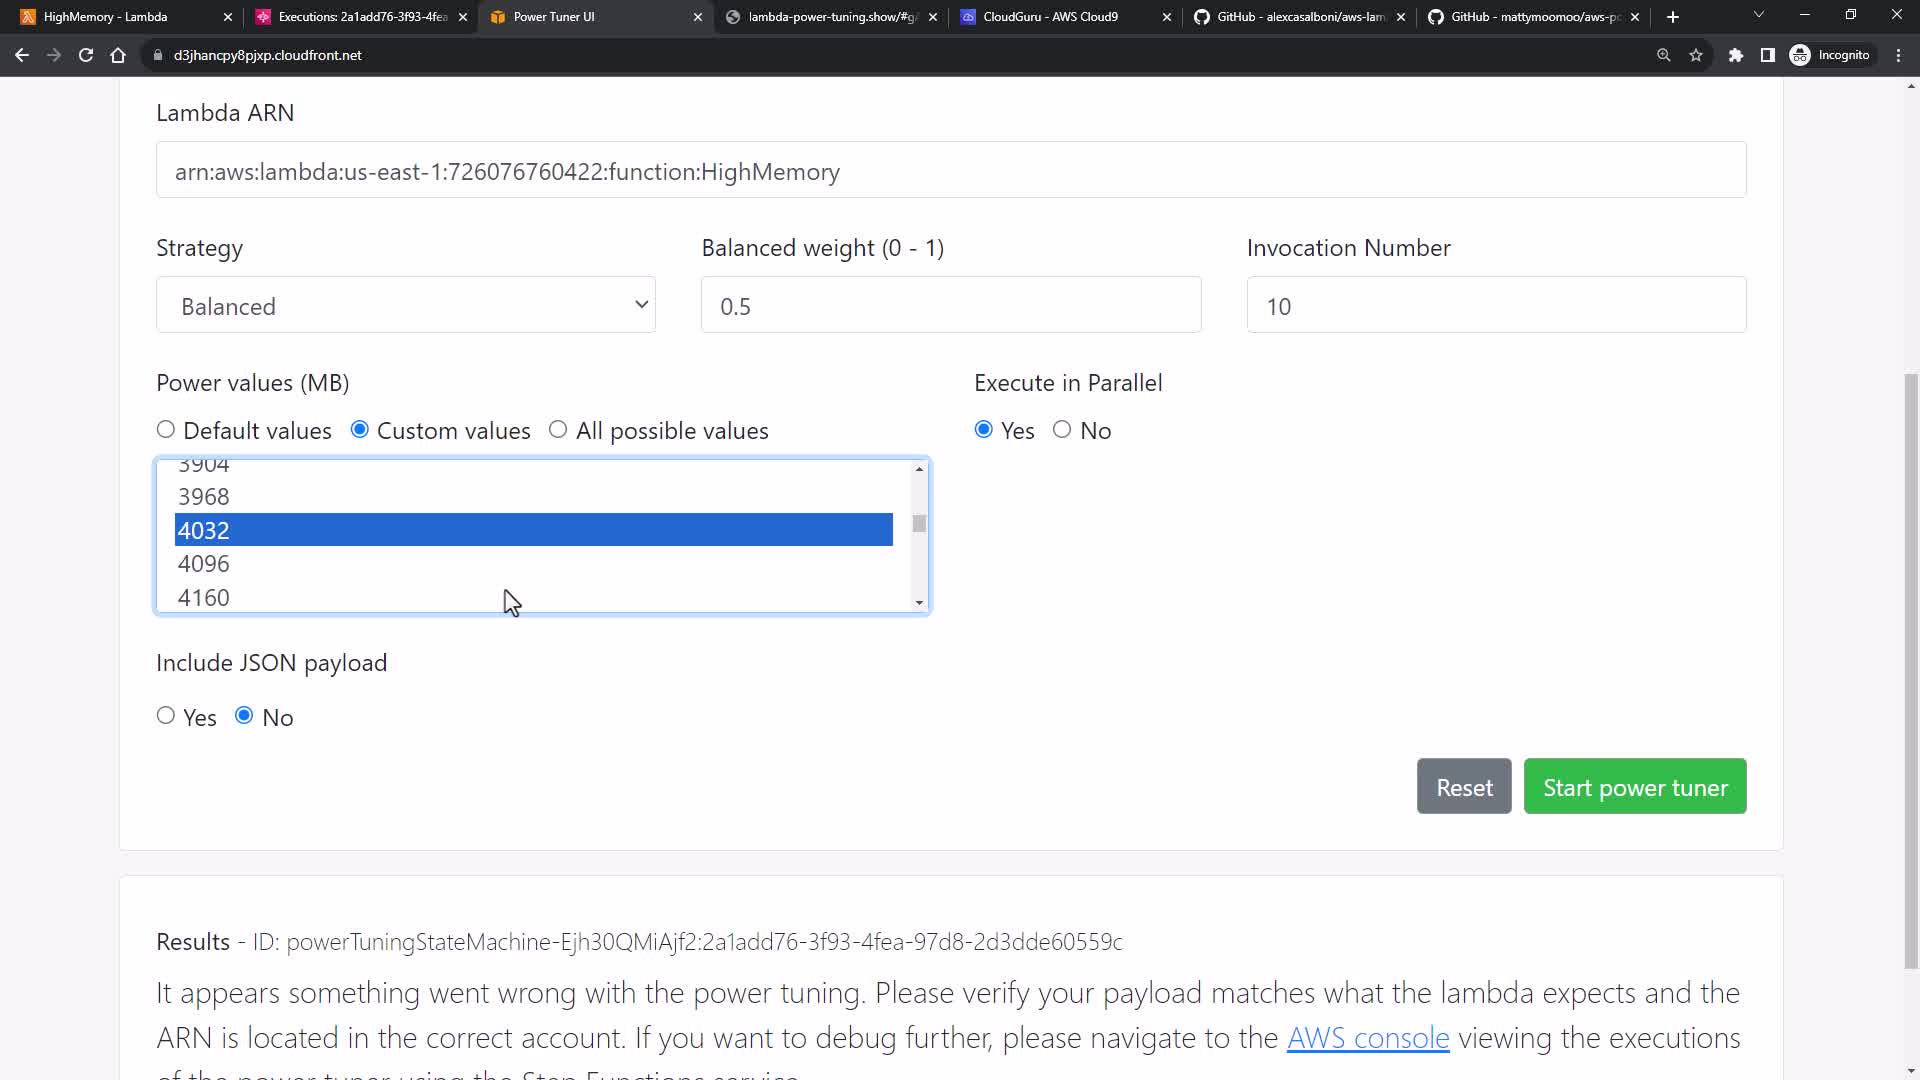The width and height of the screenshot is (1920, 1080).
Task: Select 4096 in power values list
Action: tap(204, 564)
